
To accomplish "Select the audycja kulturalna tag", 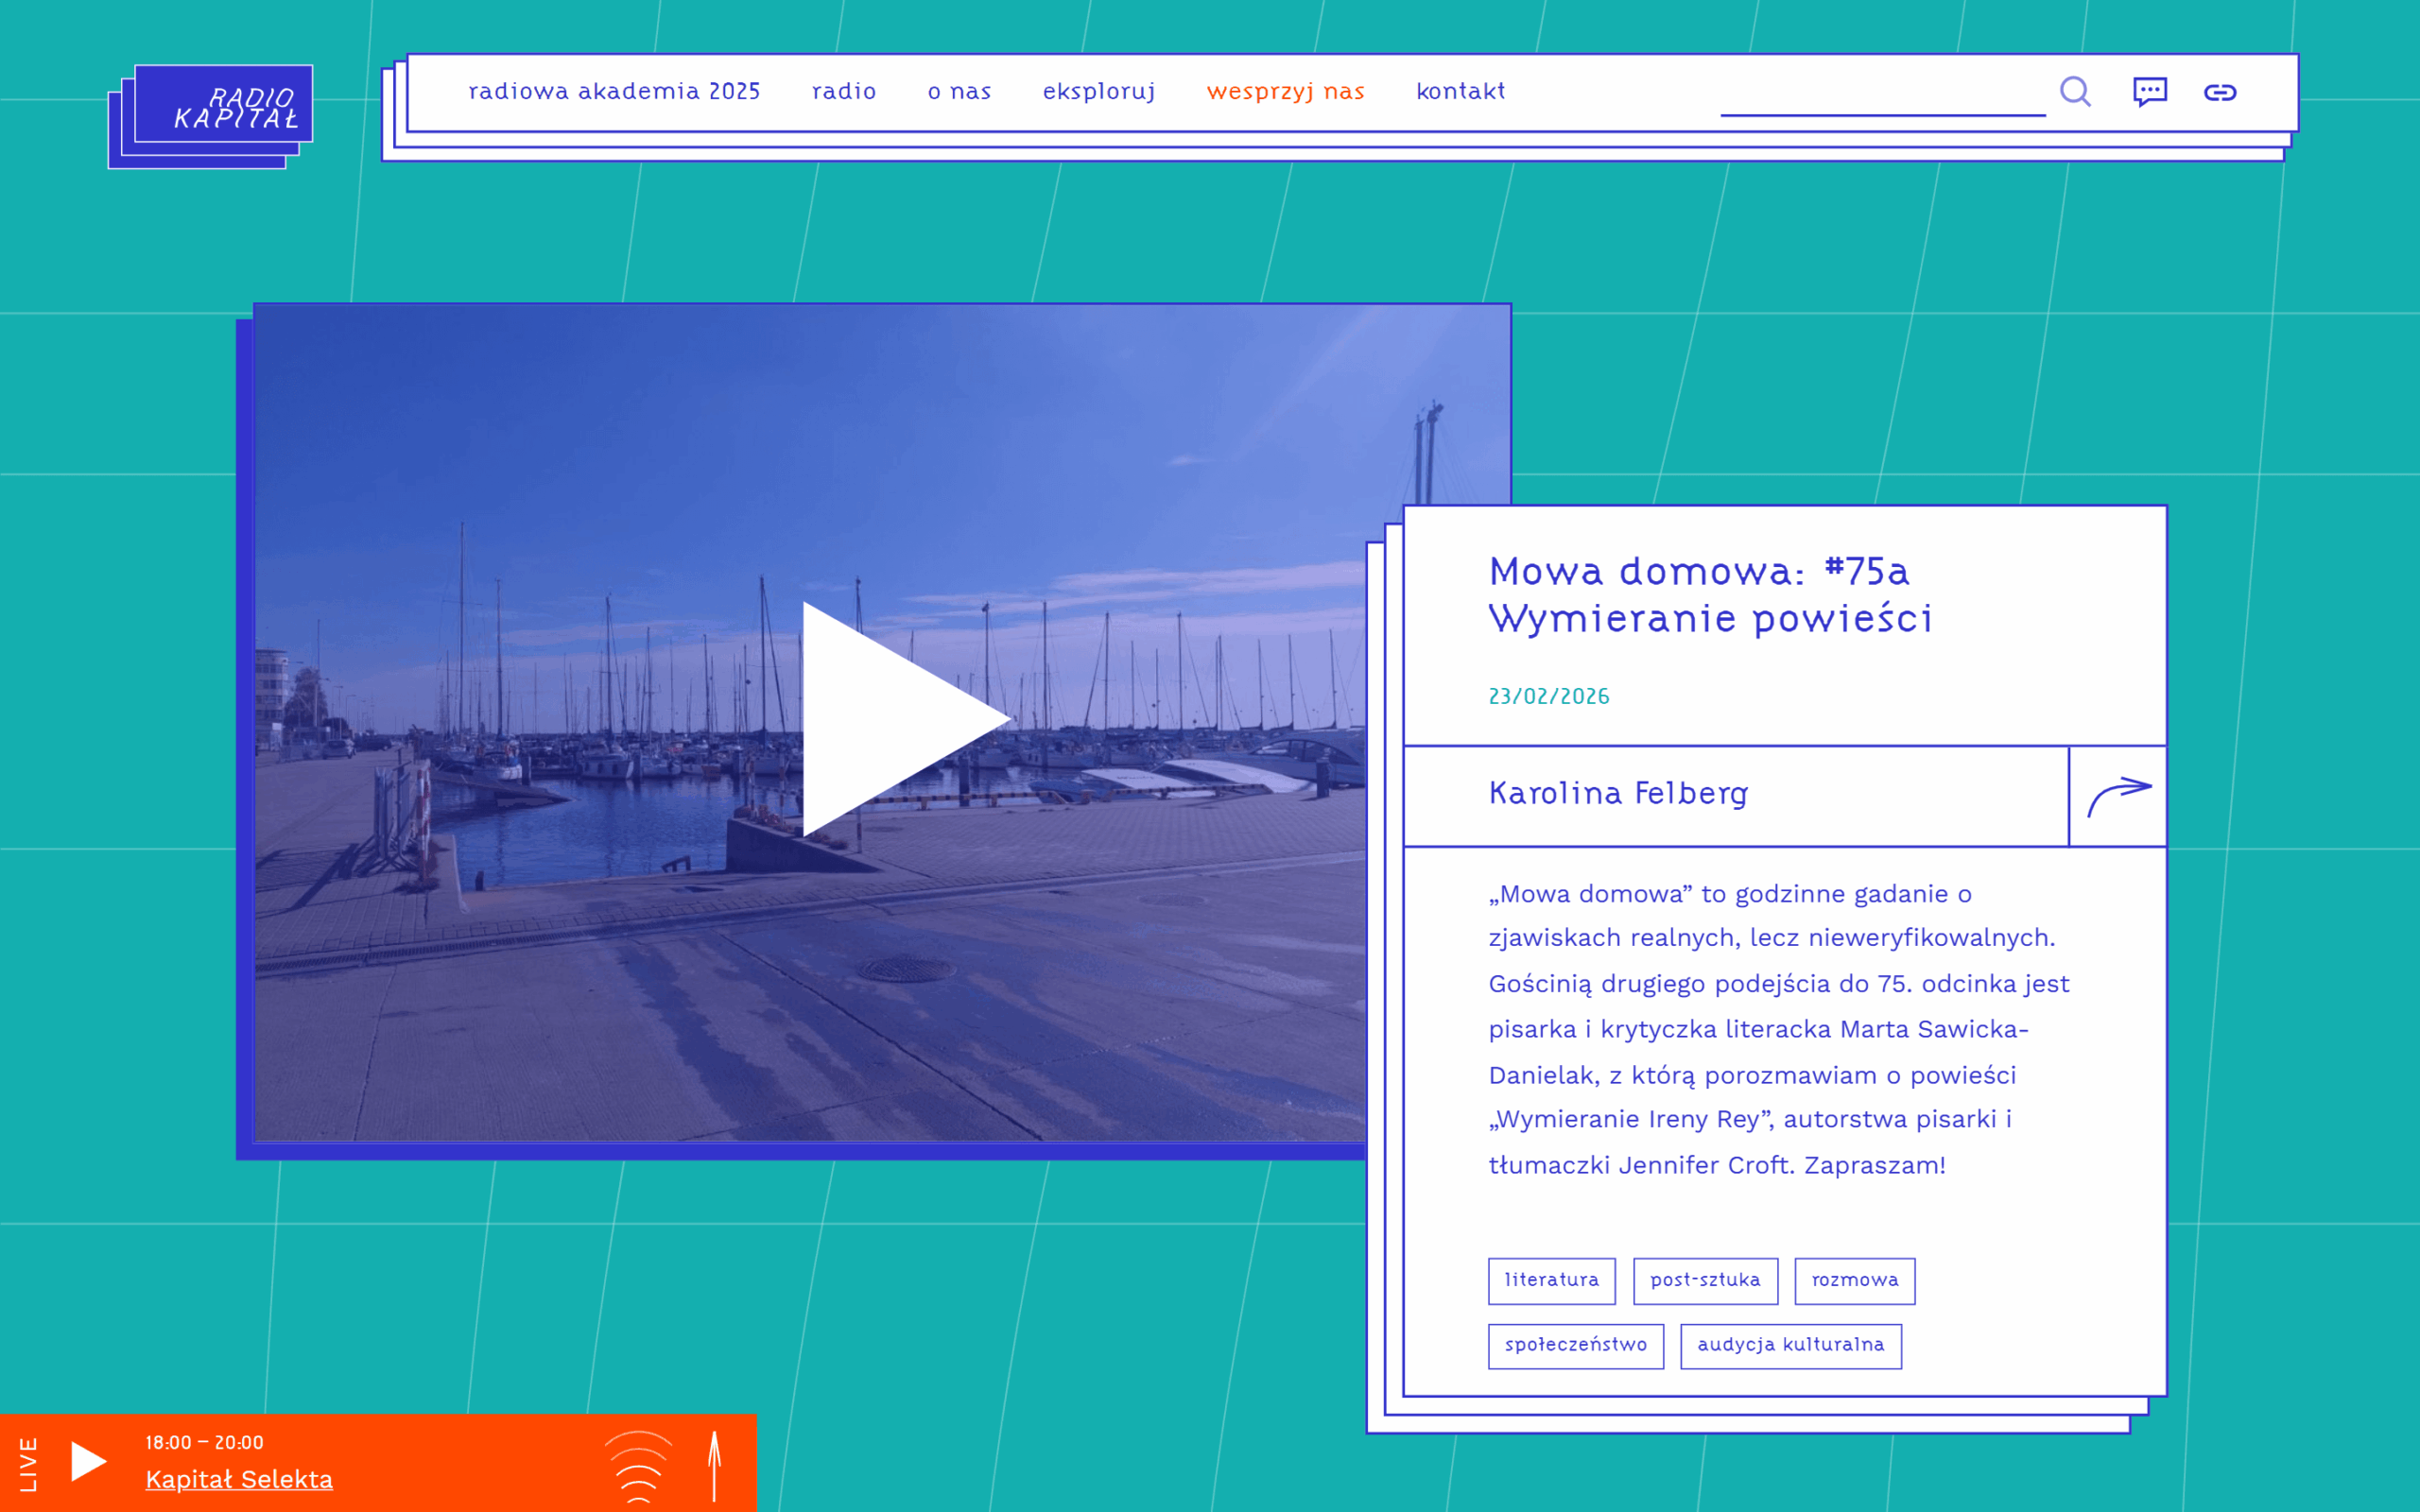I will click(1790, 1345).
